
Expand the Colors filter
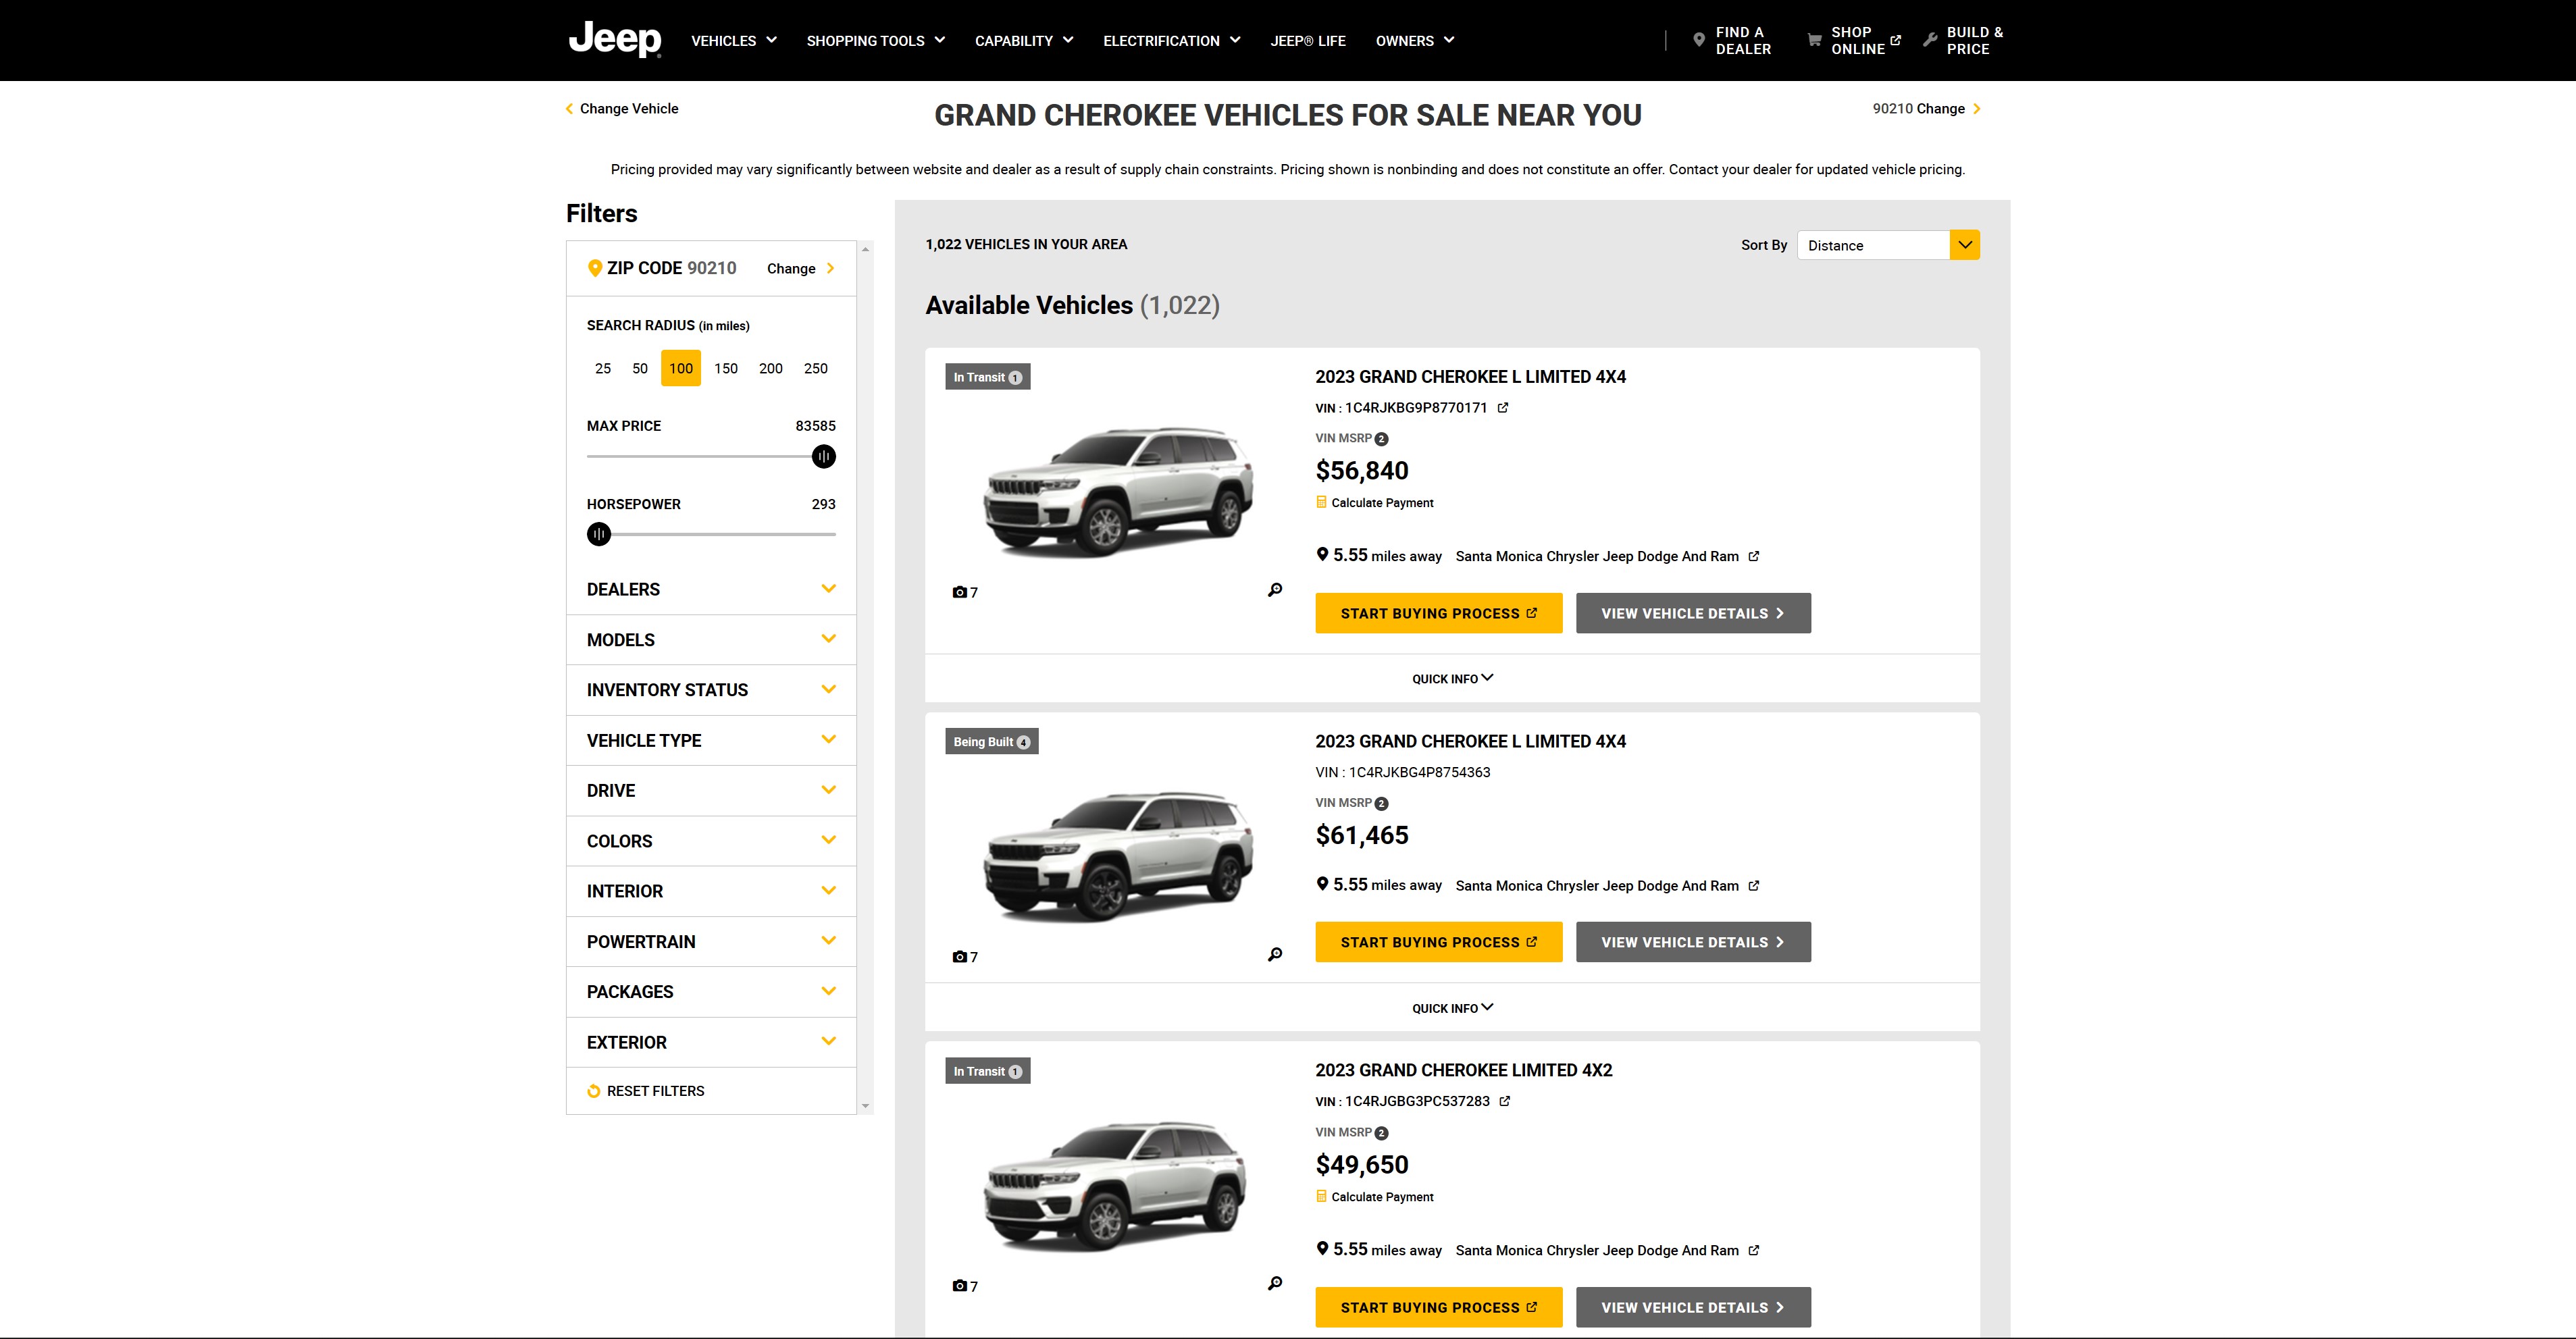(x=711, y=841)
